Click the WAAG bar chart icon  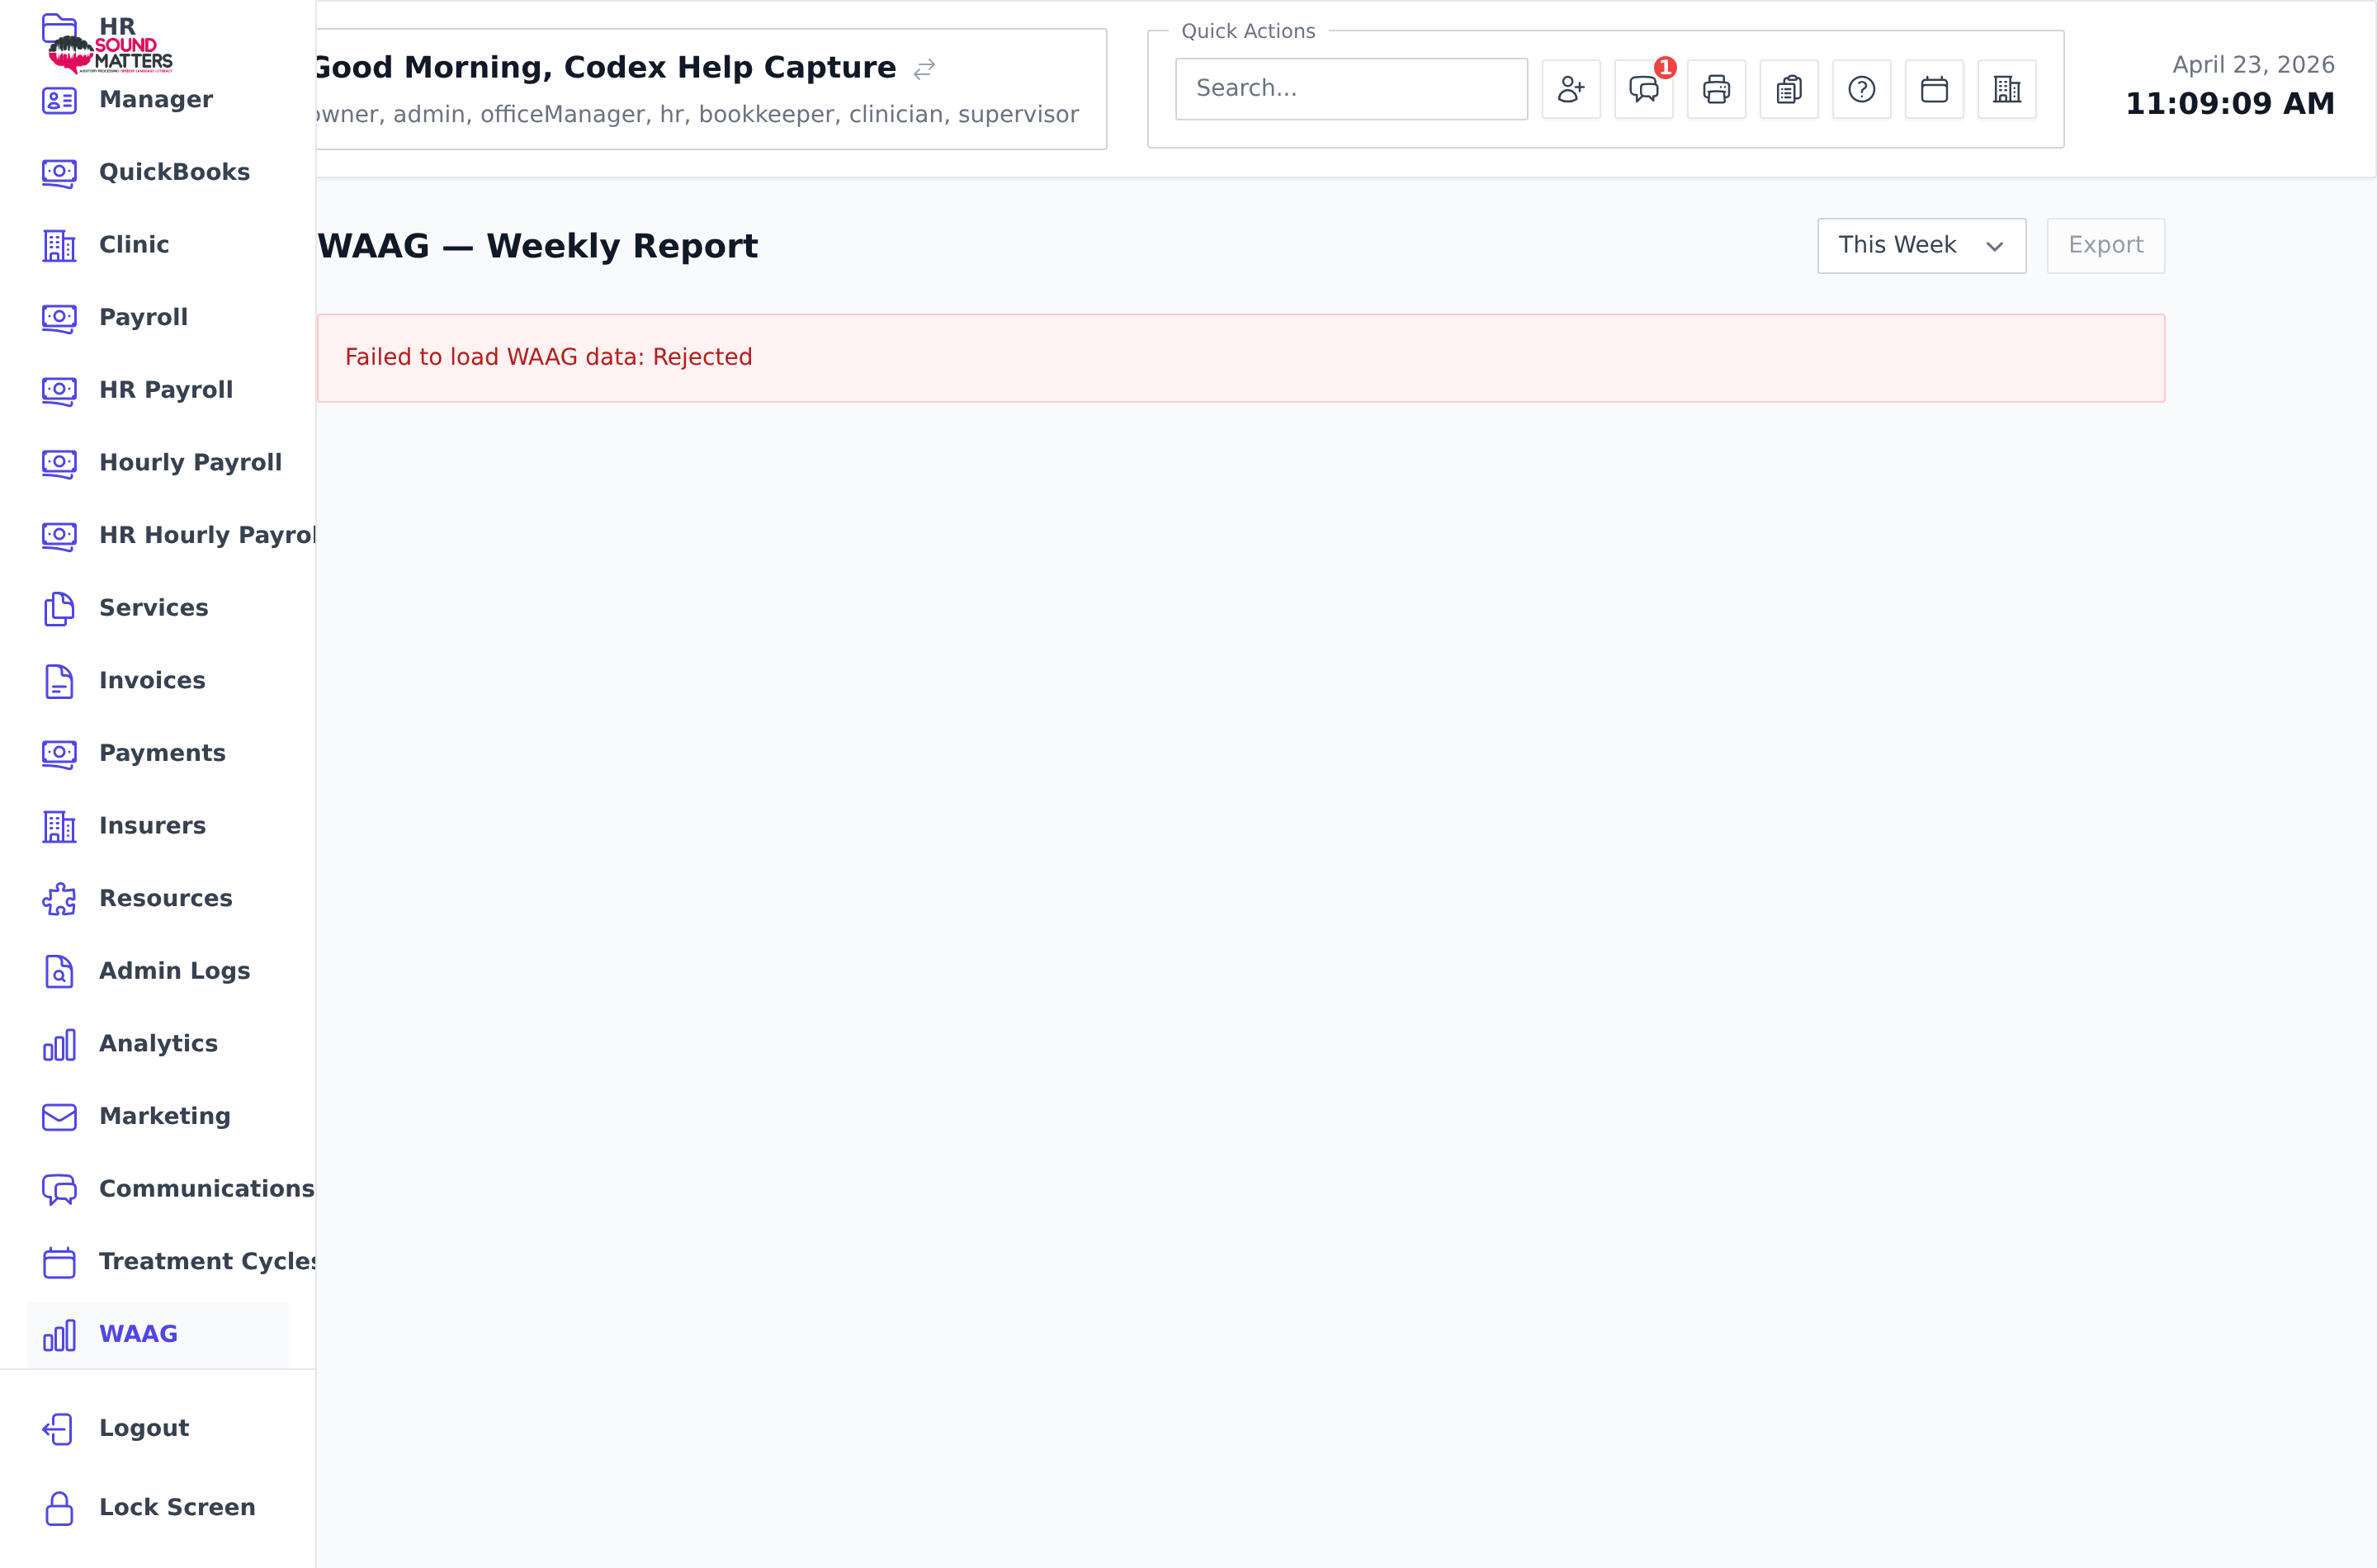[59, 1334]
